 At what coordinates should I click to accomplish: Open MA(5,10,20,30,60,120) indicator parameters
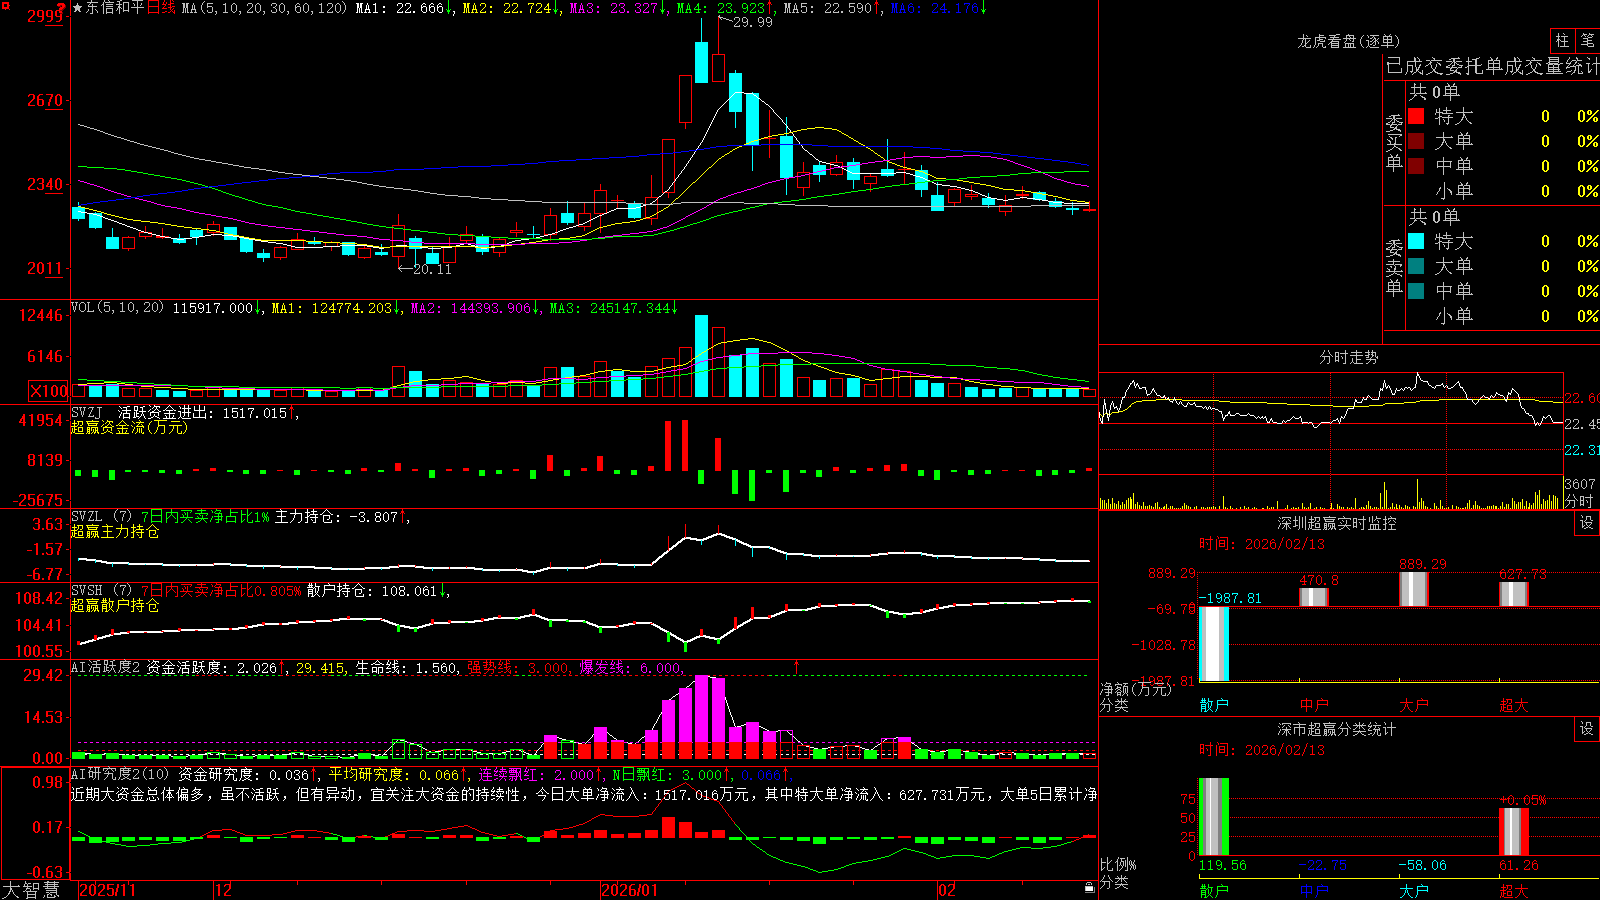(264, 8)
